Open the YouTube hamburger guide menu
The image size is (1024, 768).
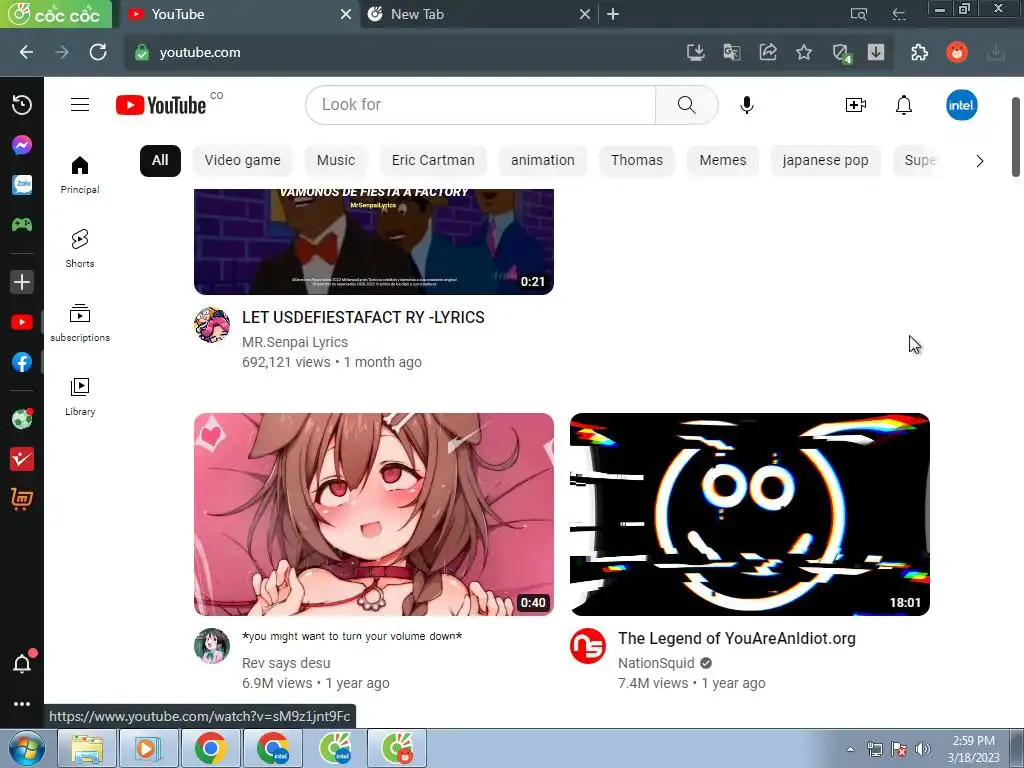point(80,104)
